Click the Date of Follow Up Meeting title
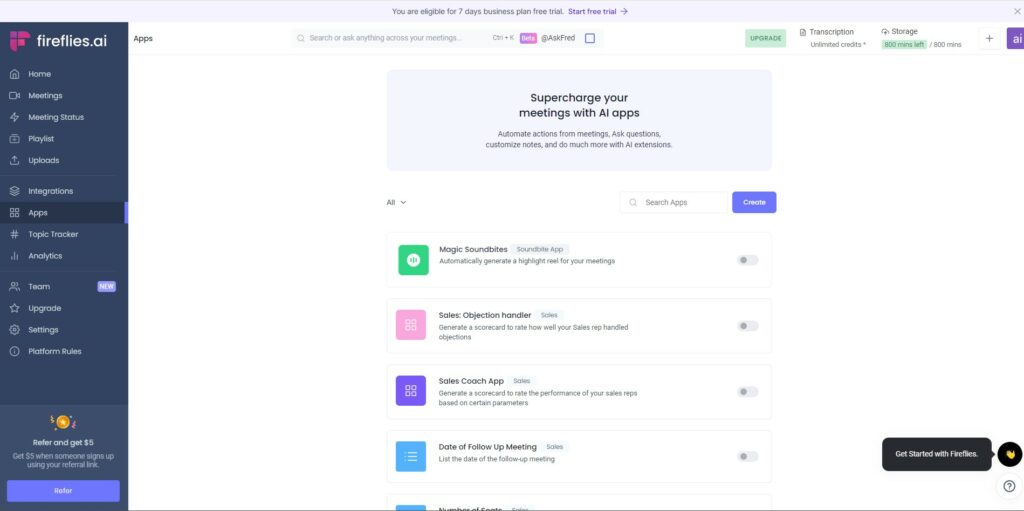Screen dimensions: 1024x511 click(x=487, y=447)
